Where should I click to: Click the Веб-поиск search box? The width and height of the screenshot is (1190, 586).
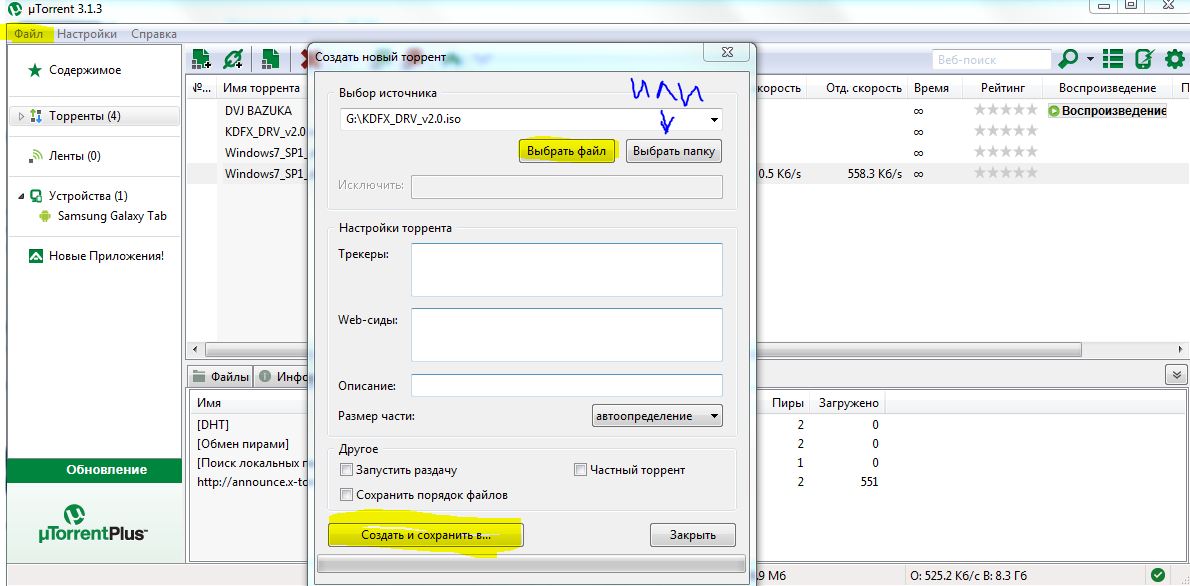click(x=990, y=59)
